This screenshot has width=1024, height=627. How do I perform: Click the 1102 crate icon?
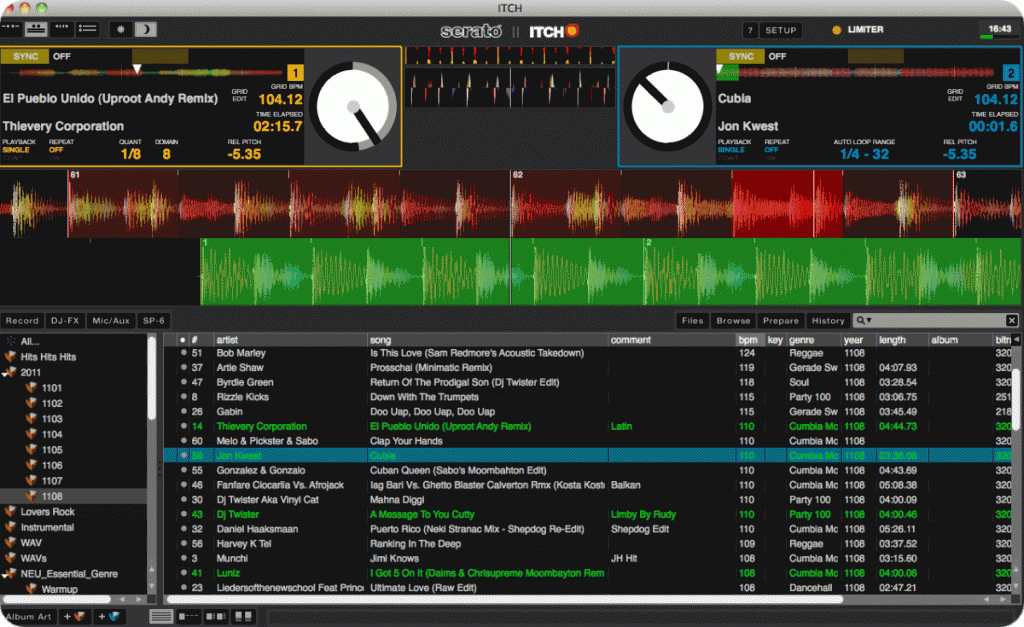[x=32, y=403]
